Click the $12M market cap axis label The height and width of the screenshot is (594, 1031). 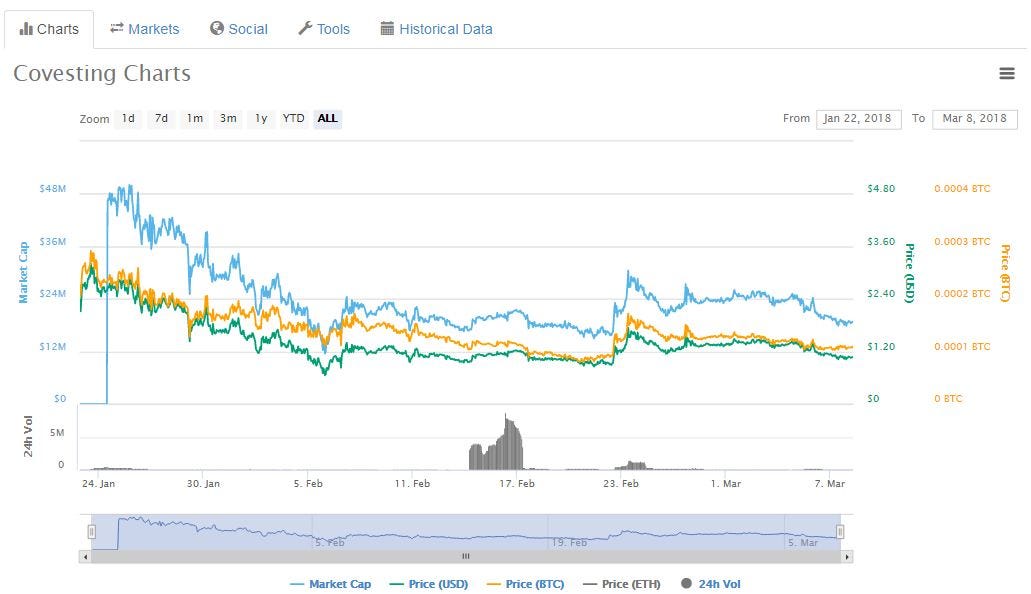(x=53, y=347)
